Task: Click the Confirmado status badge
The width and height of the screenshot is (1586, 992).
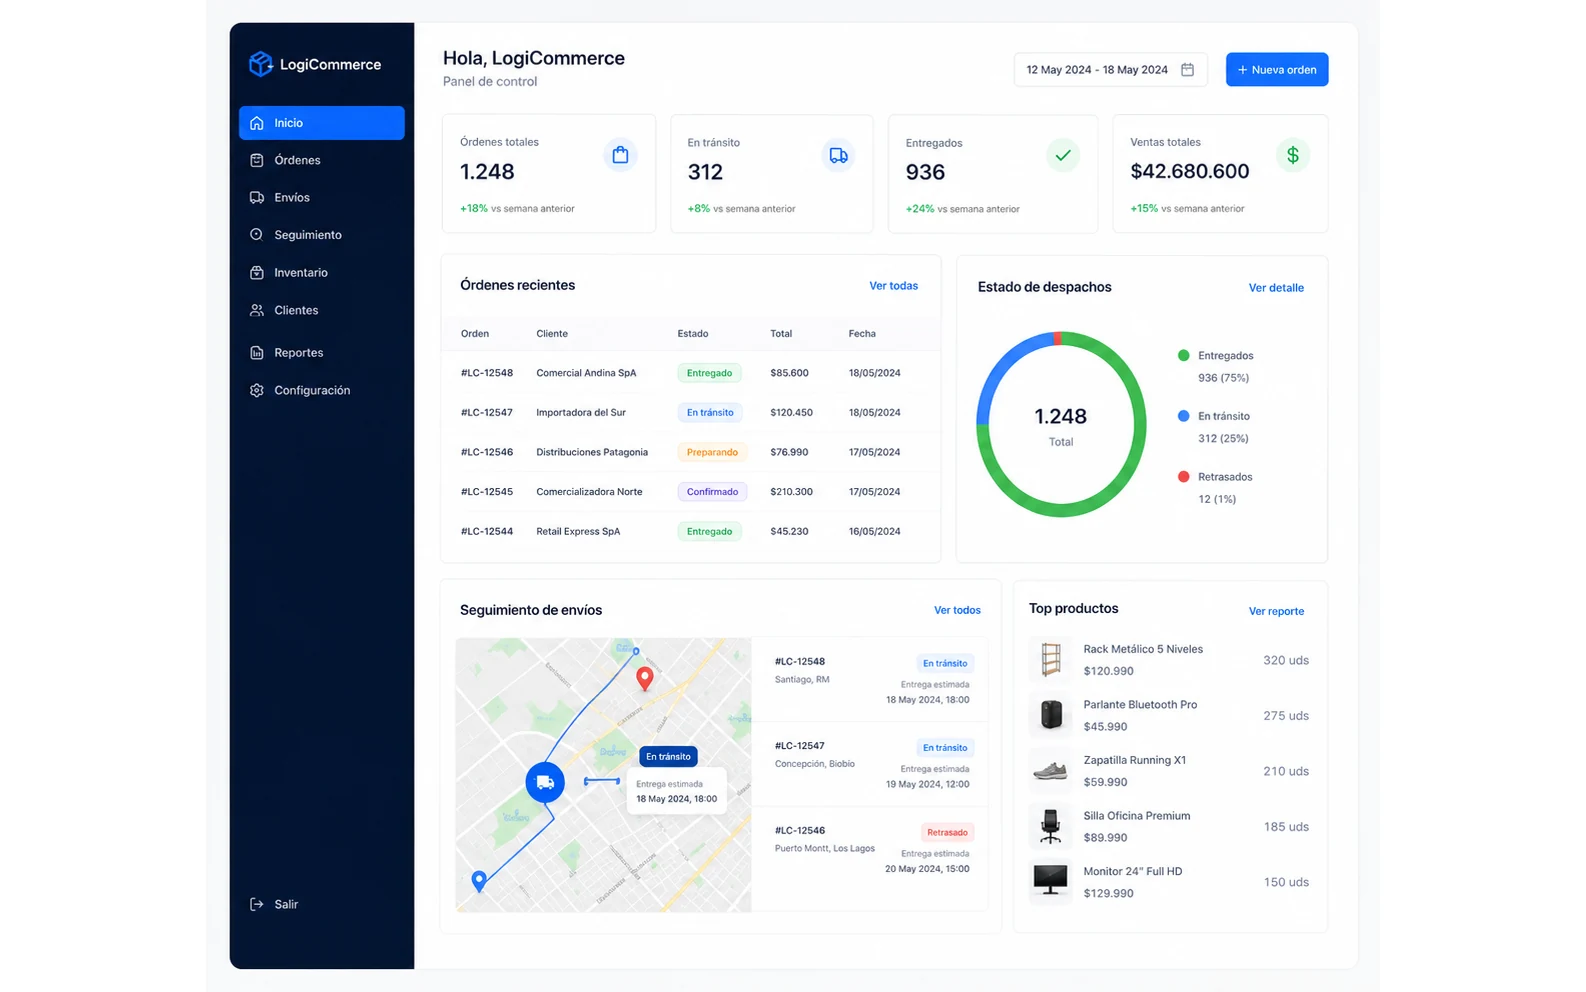Action: coord(712,492)
